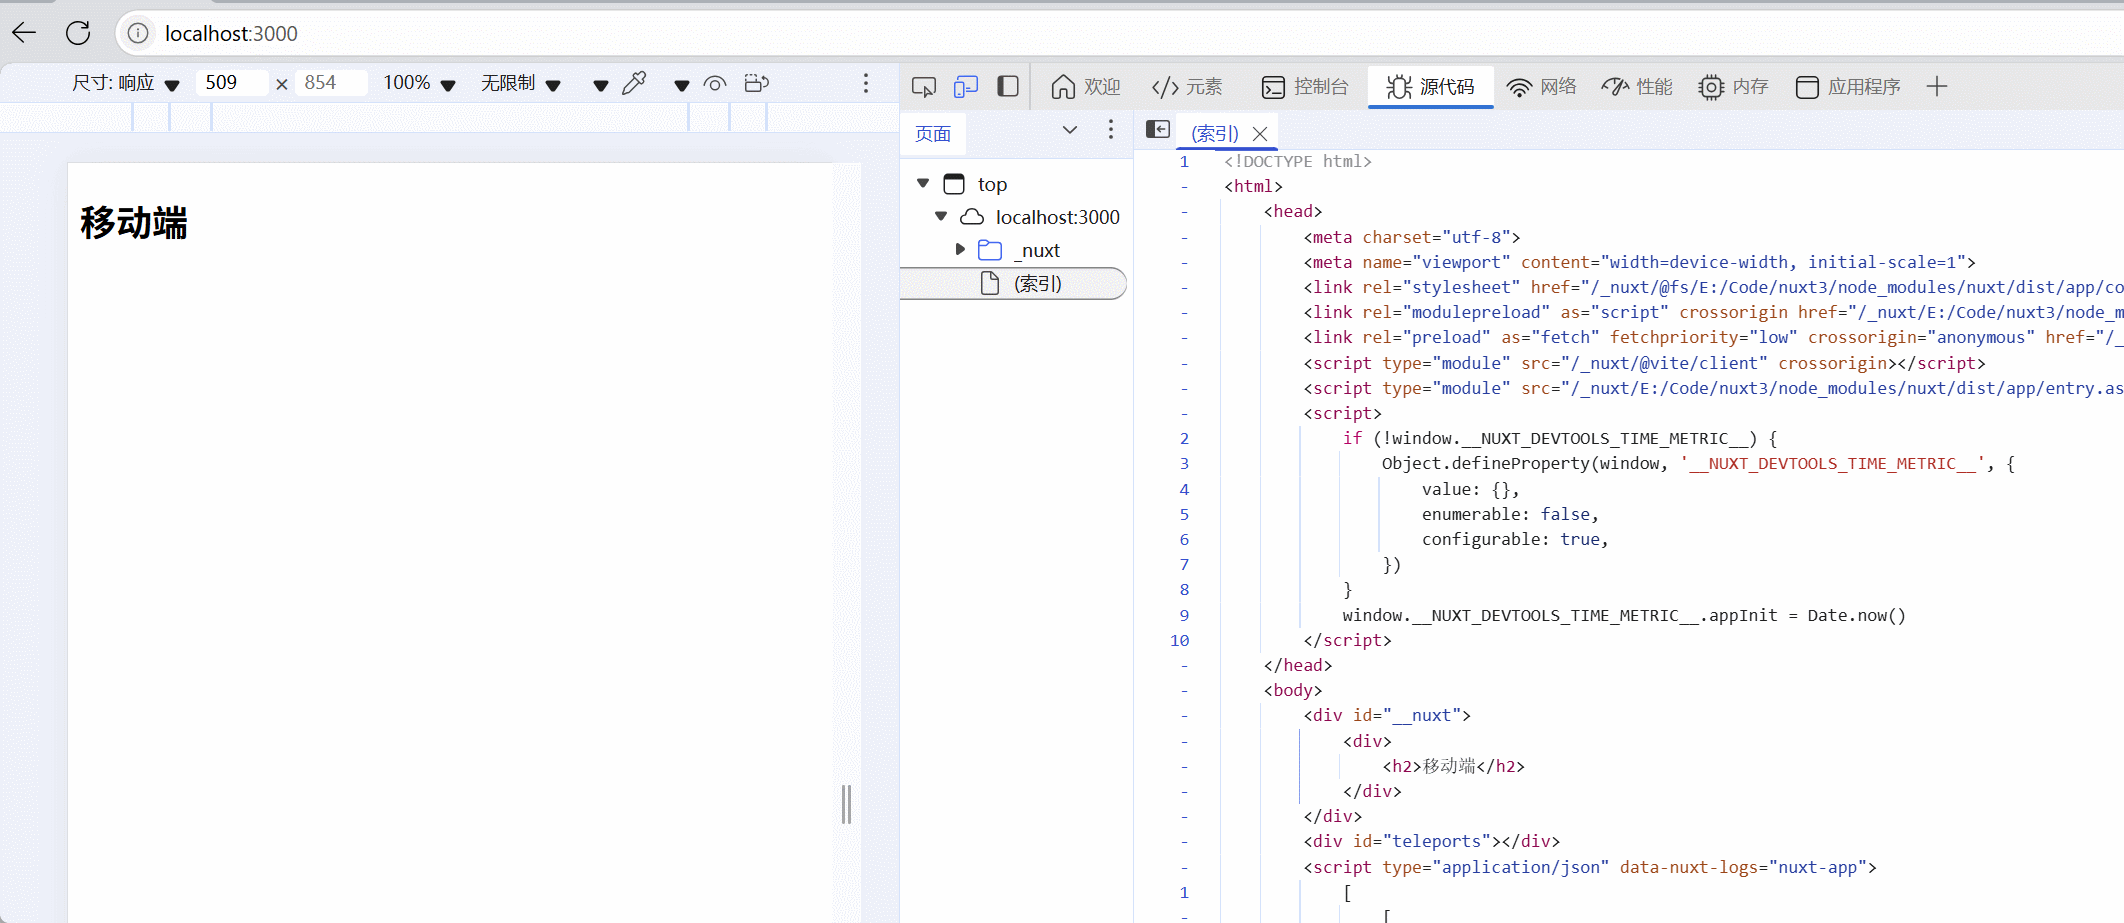The image size is (2124, 923).
Task: Set a breakpoint on line 5
Action: click(1184, 514)
